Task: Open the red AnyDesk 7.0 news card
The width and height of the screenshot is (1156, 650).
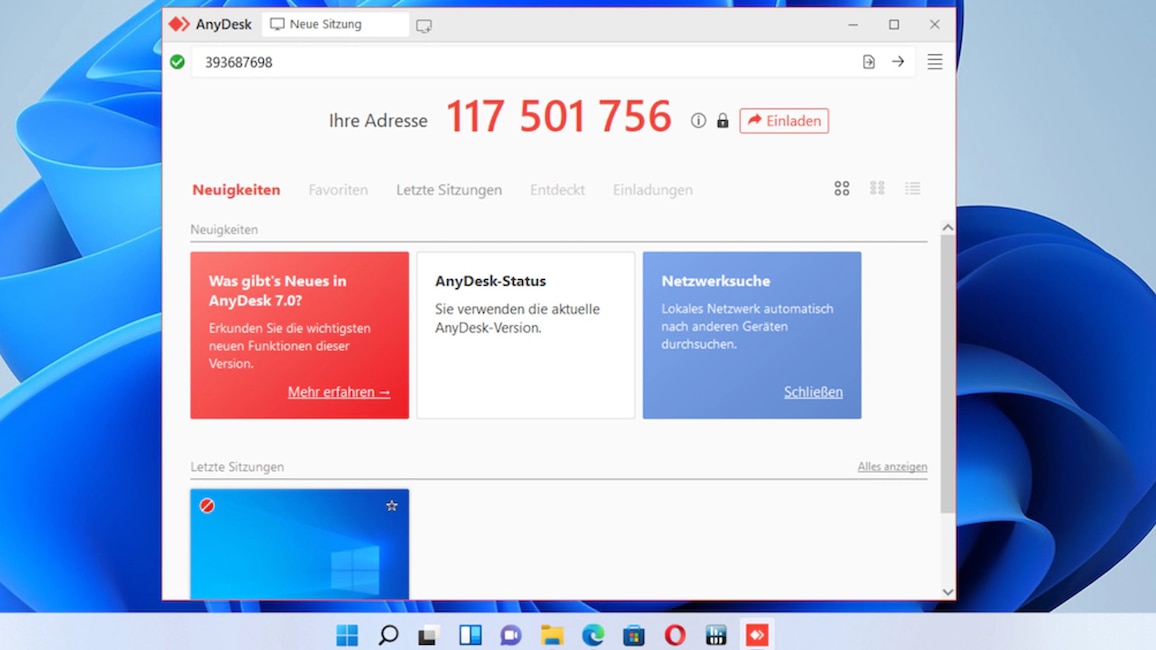Action: coord(299,335)
